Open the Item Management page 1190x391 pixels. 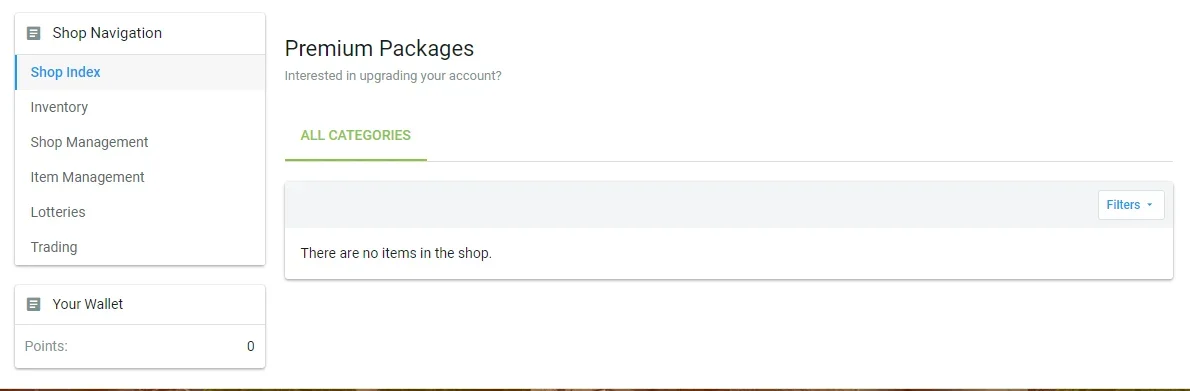(x=140, y=178)
